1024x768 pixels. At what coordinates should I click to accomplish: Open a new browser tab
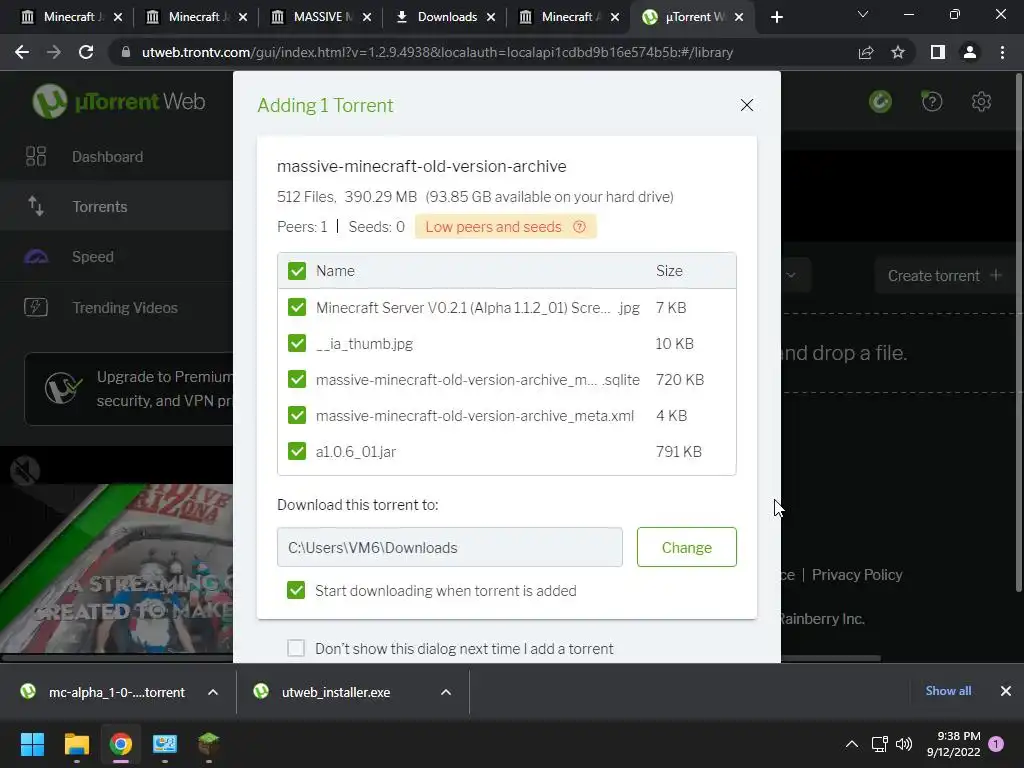(776, 17)
